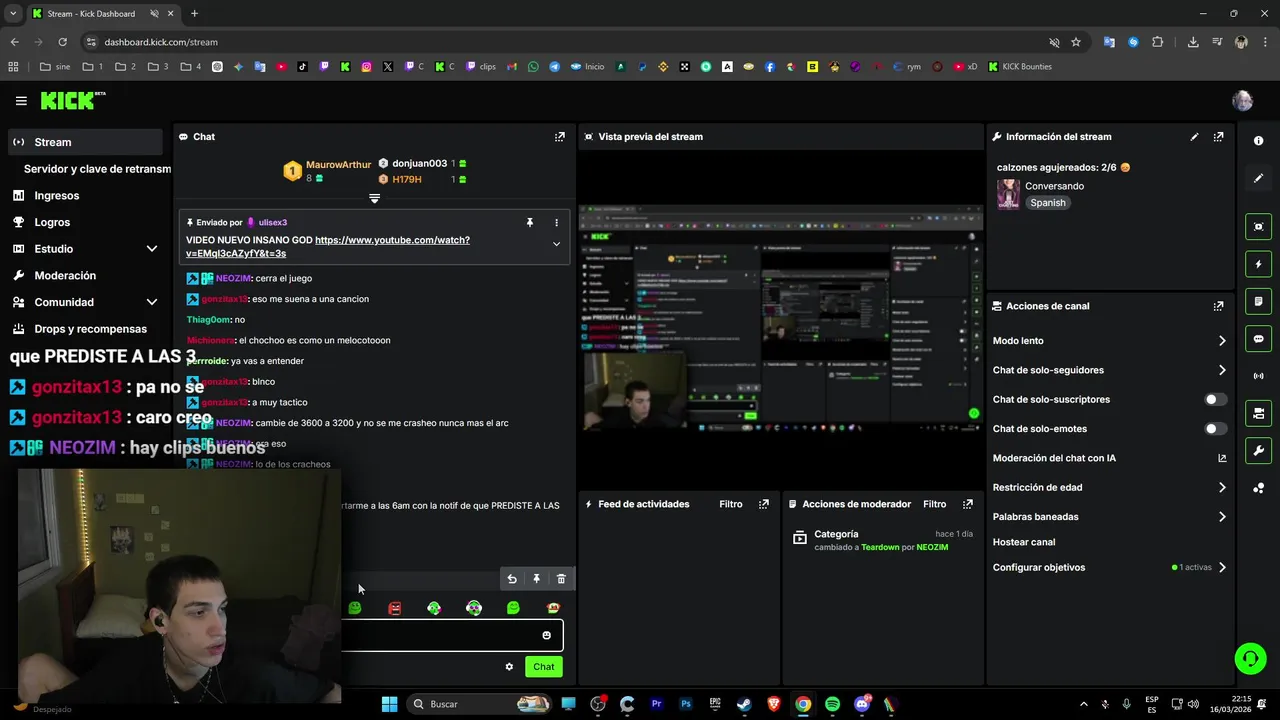The image size is (1280, 720).
Task: Open Spotify from the taskbar
Action: (832, 704)
